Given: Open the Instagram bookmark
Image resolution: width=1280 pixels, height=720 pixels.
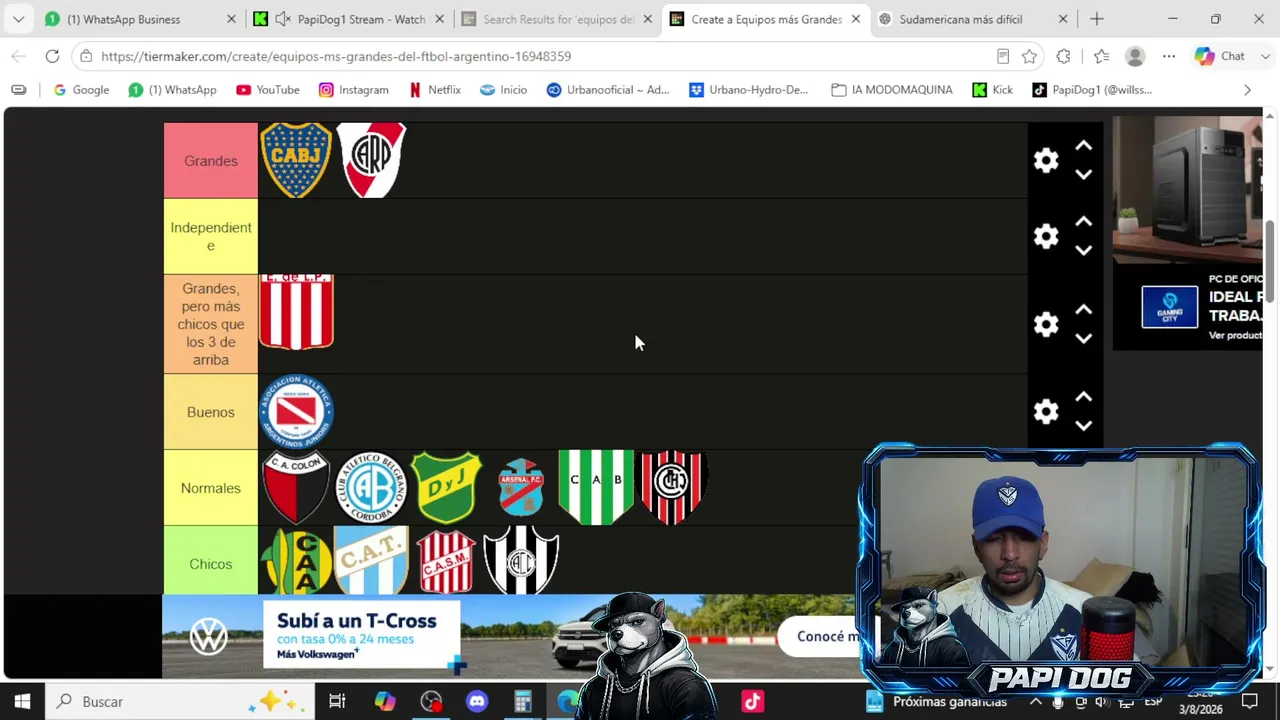Looking at the screenshot, I should [x=354, y=90].
